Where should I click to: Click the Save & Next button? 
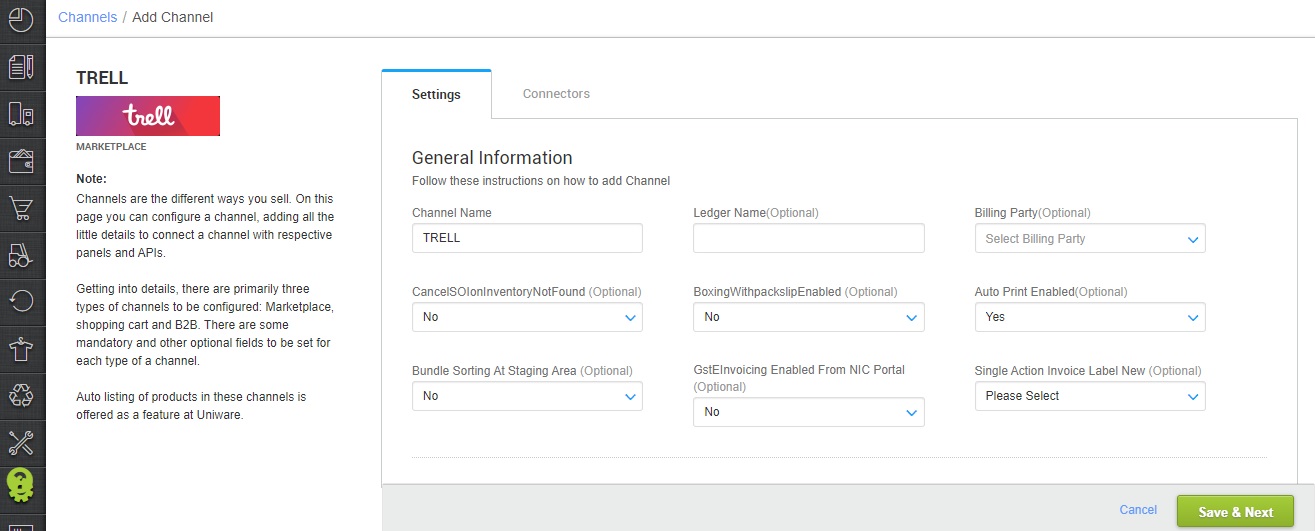[1235, 512]
